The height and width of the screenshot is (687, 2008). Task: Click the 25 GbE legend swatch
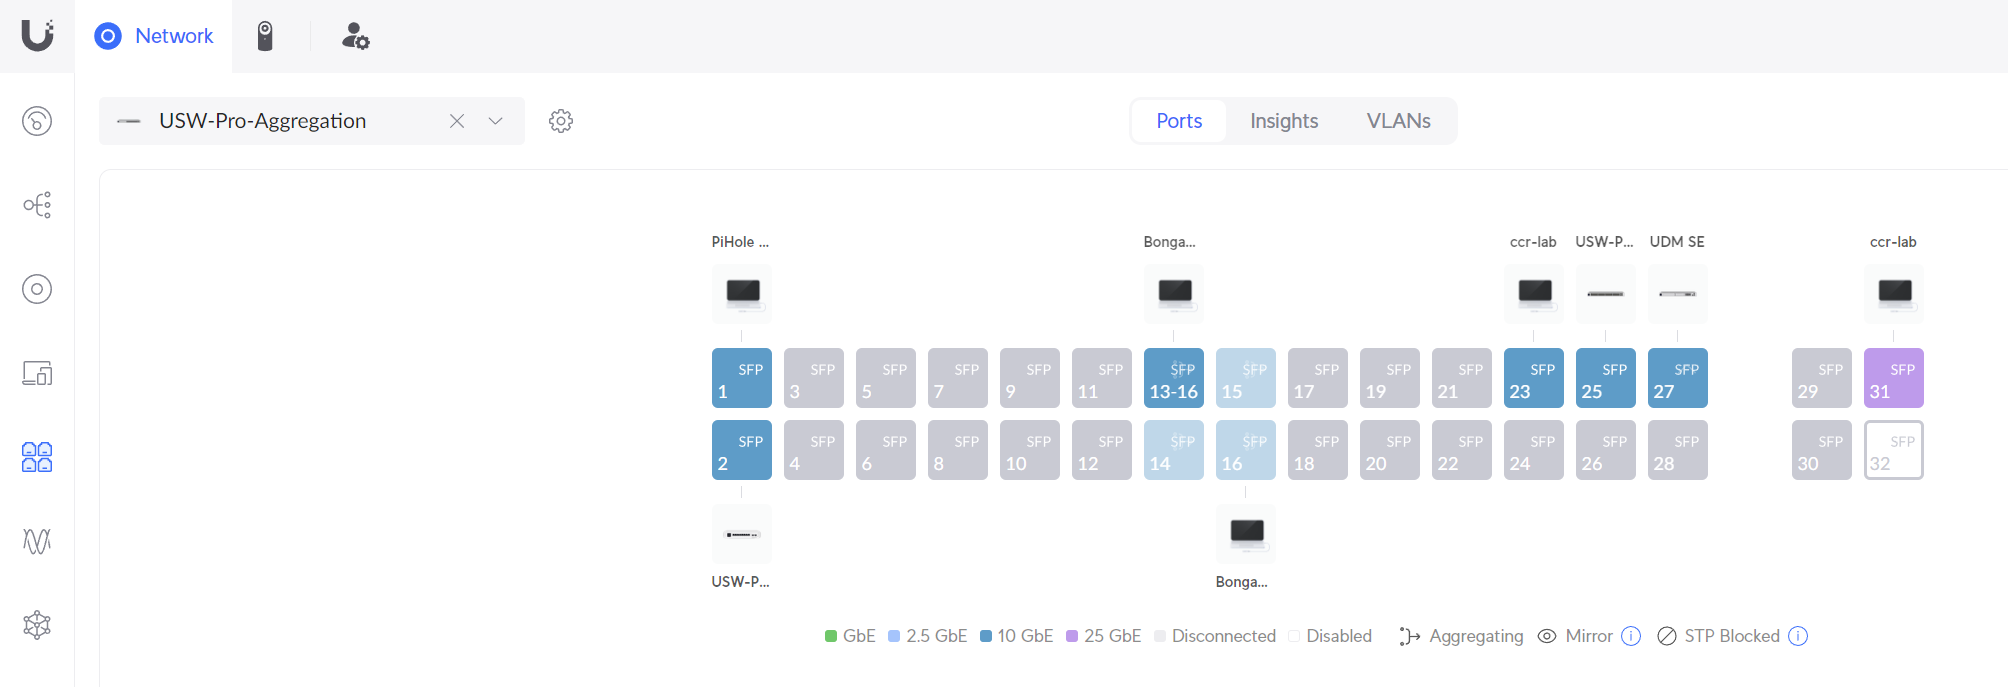point(1072,636)
